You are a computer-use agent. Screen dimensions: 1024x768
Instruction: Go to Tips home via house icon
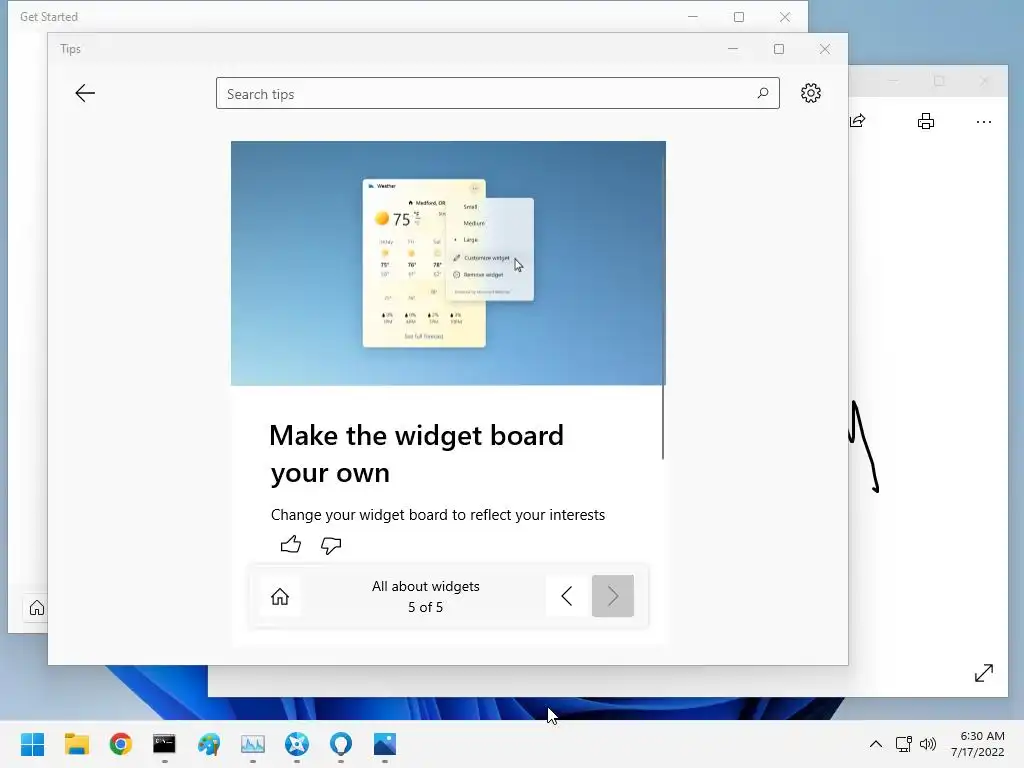280,596
